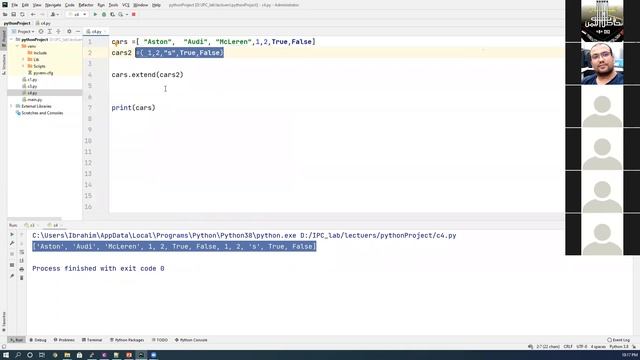Collapse the venv folder arrow
Viewport: 640px width, 360px height.
[x=17, y=46]
